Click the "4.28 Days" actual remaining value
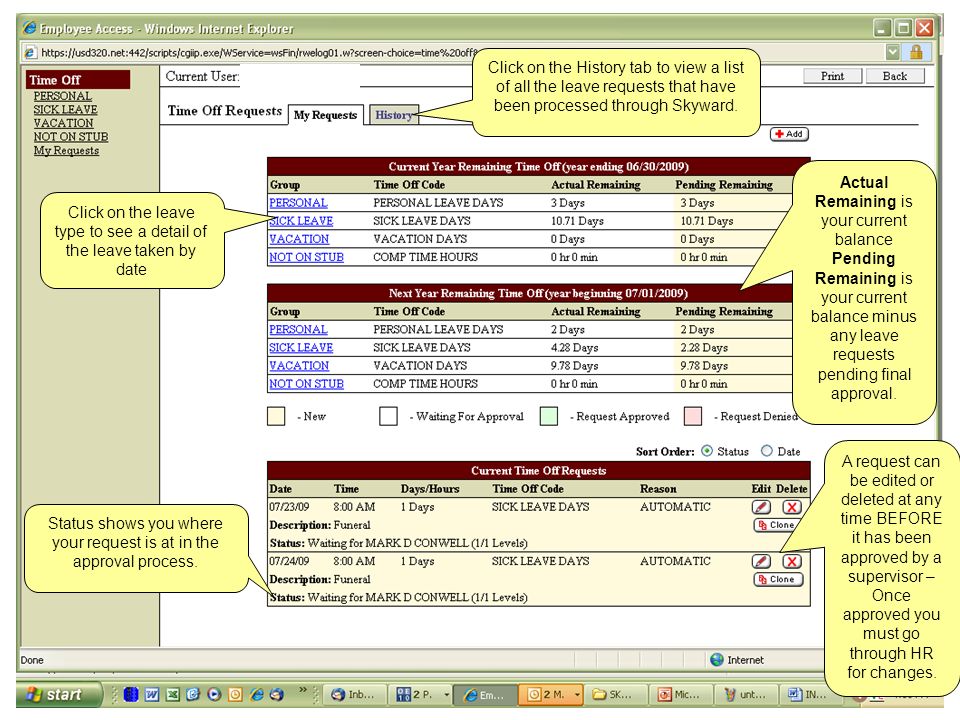Screen dimensions: 960x720 [574, 348]
